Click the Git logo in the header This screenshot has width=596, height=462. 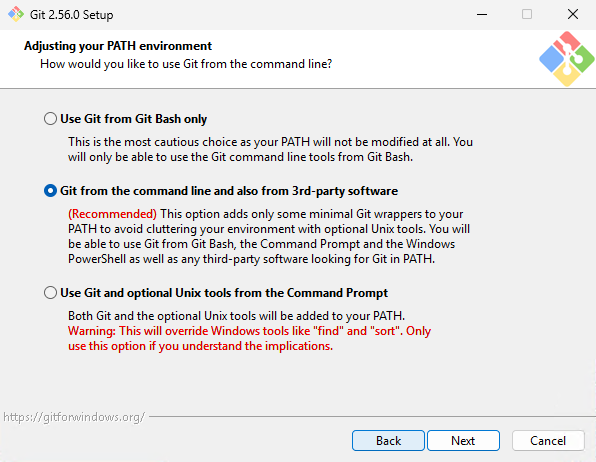567,59
